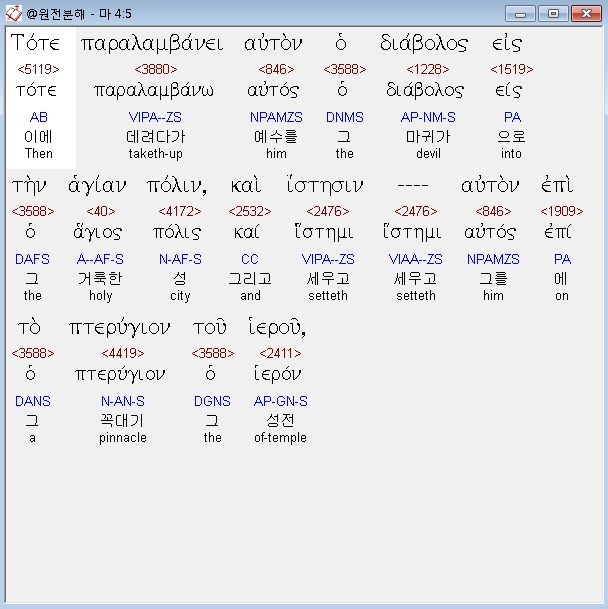Minimize the 원전분해 window
This screenshot has width=608, height=609.
520,14
